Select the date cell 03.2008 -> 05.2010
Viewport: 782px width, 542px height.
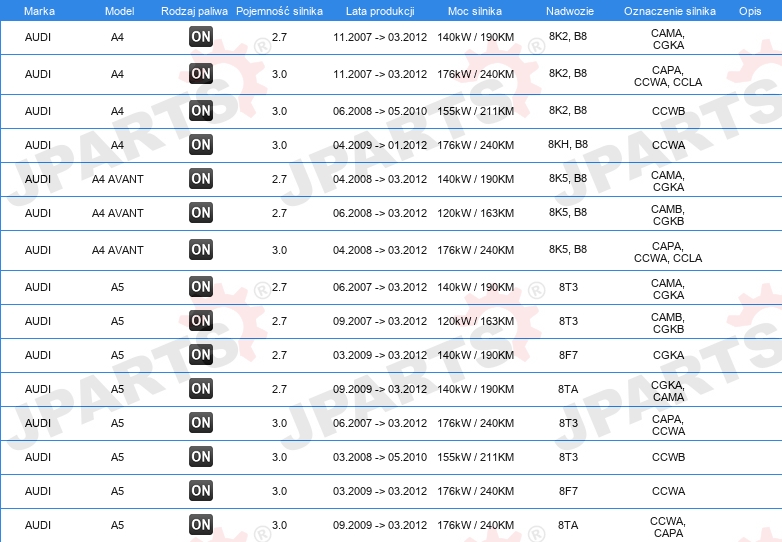(x=380, y=457)
